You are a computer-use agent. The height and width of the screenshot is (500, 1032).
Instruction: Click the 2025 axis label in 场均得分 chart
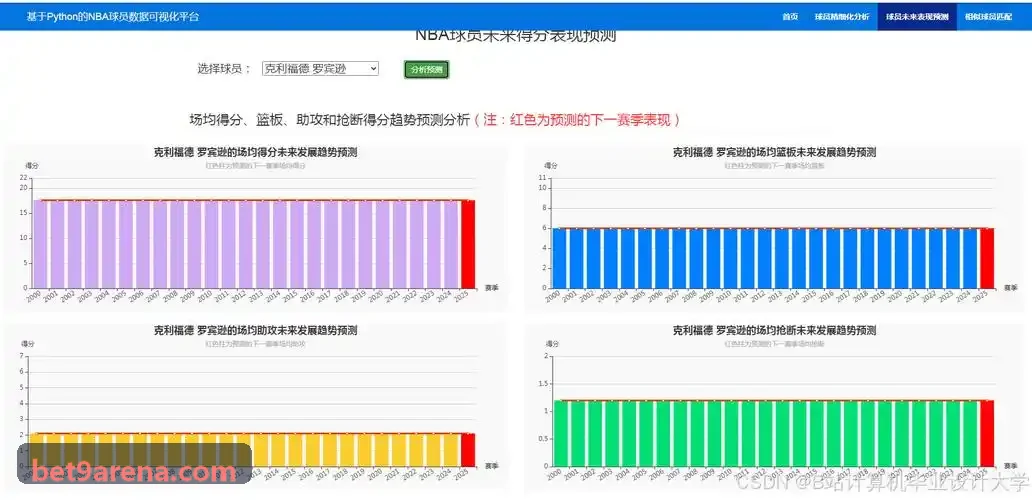[461, 297]
